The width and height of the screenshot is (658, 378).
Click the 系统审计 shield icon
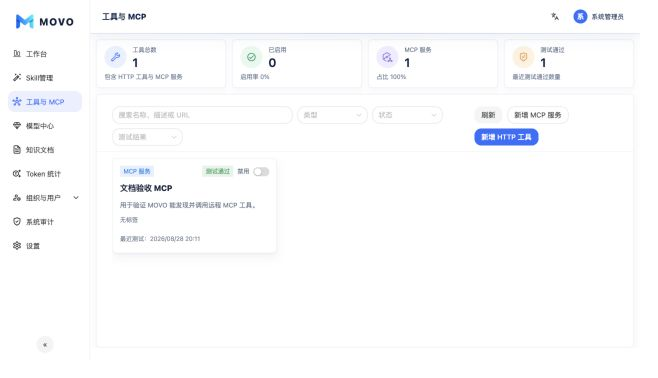pos(17,222)
